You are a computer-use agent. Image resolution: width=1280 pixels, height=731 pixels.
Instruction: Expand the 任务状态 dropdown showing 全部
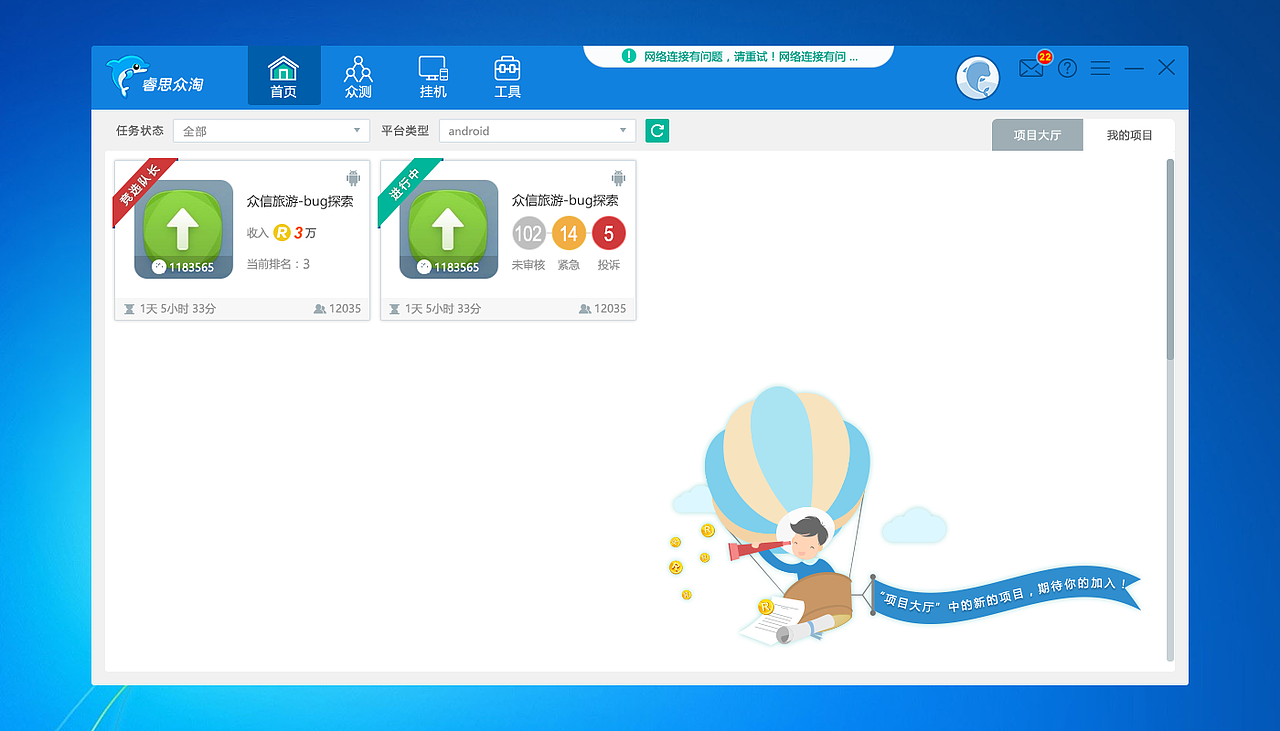[x=272, y=131]
